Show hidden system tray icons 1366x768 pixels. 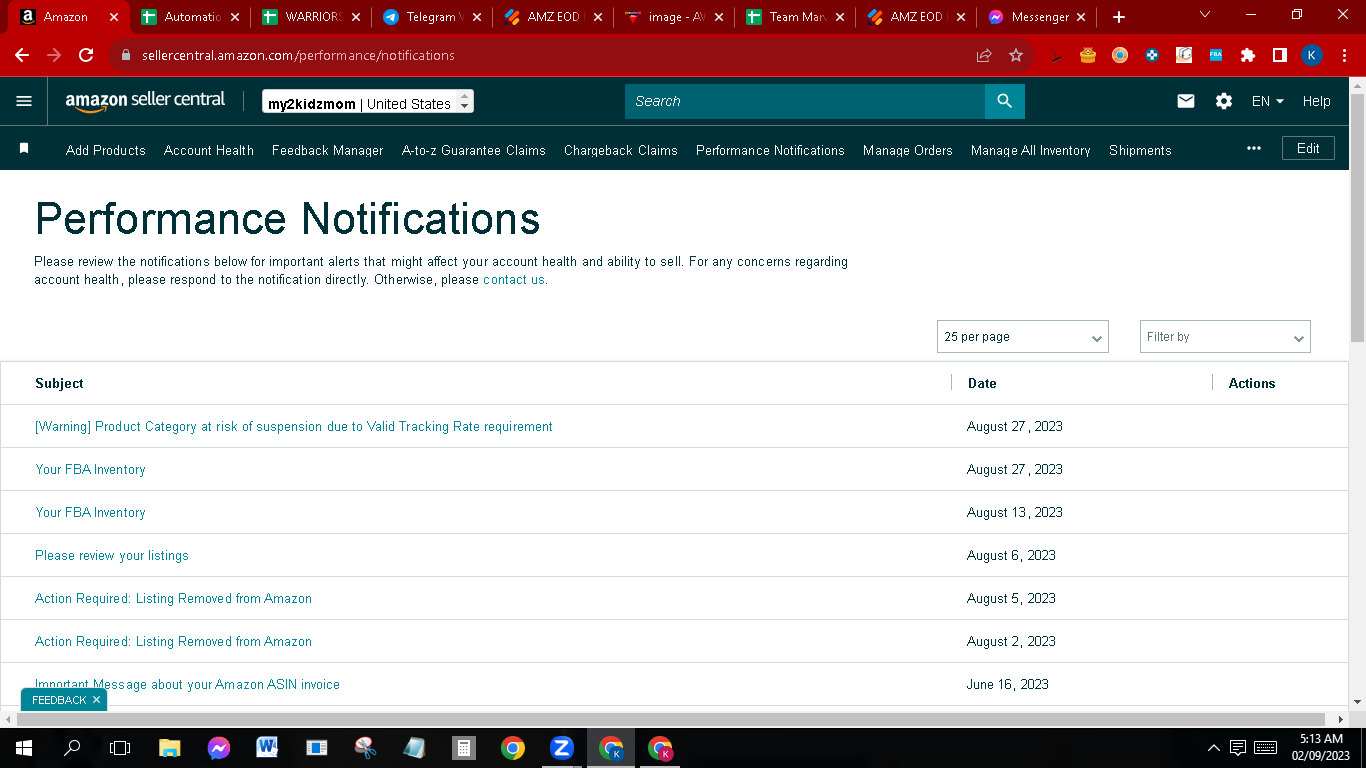1214,747
